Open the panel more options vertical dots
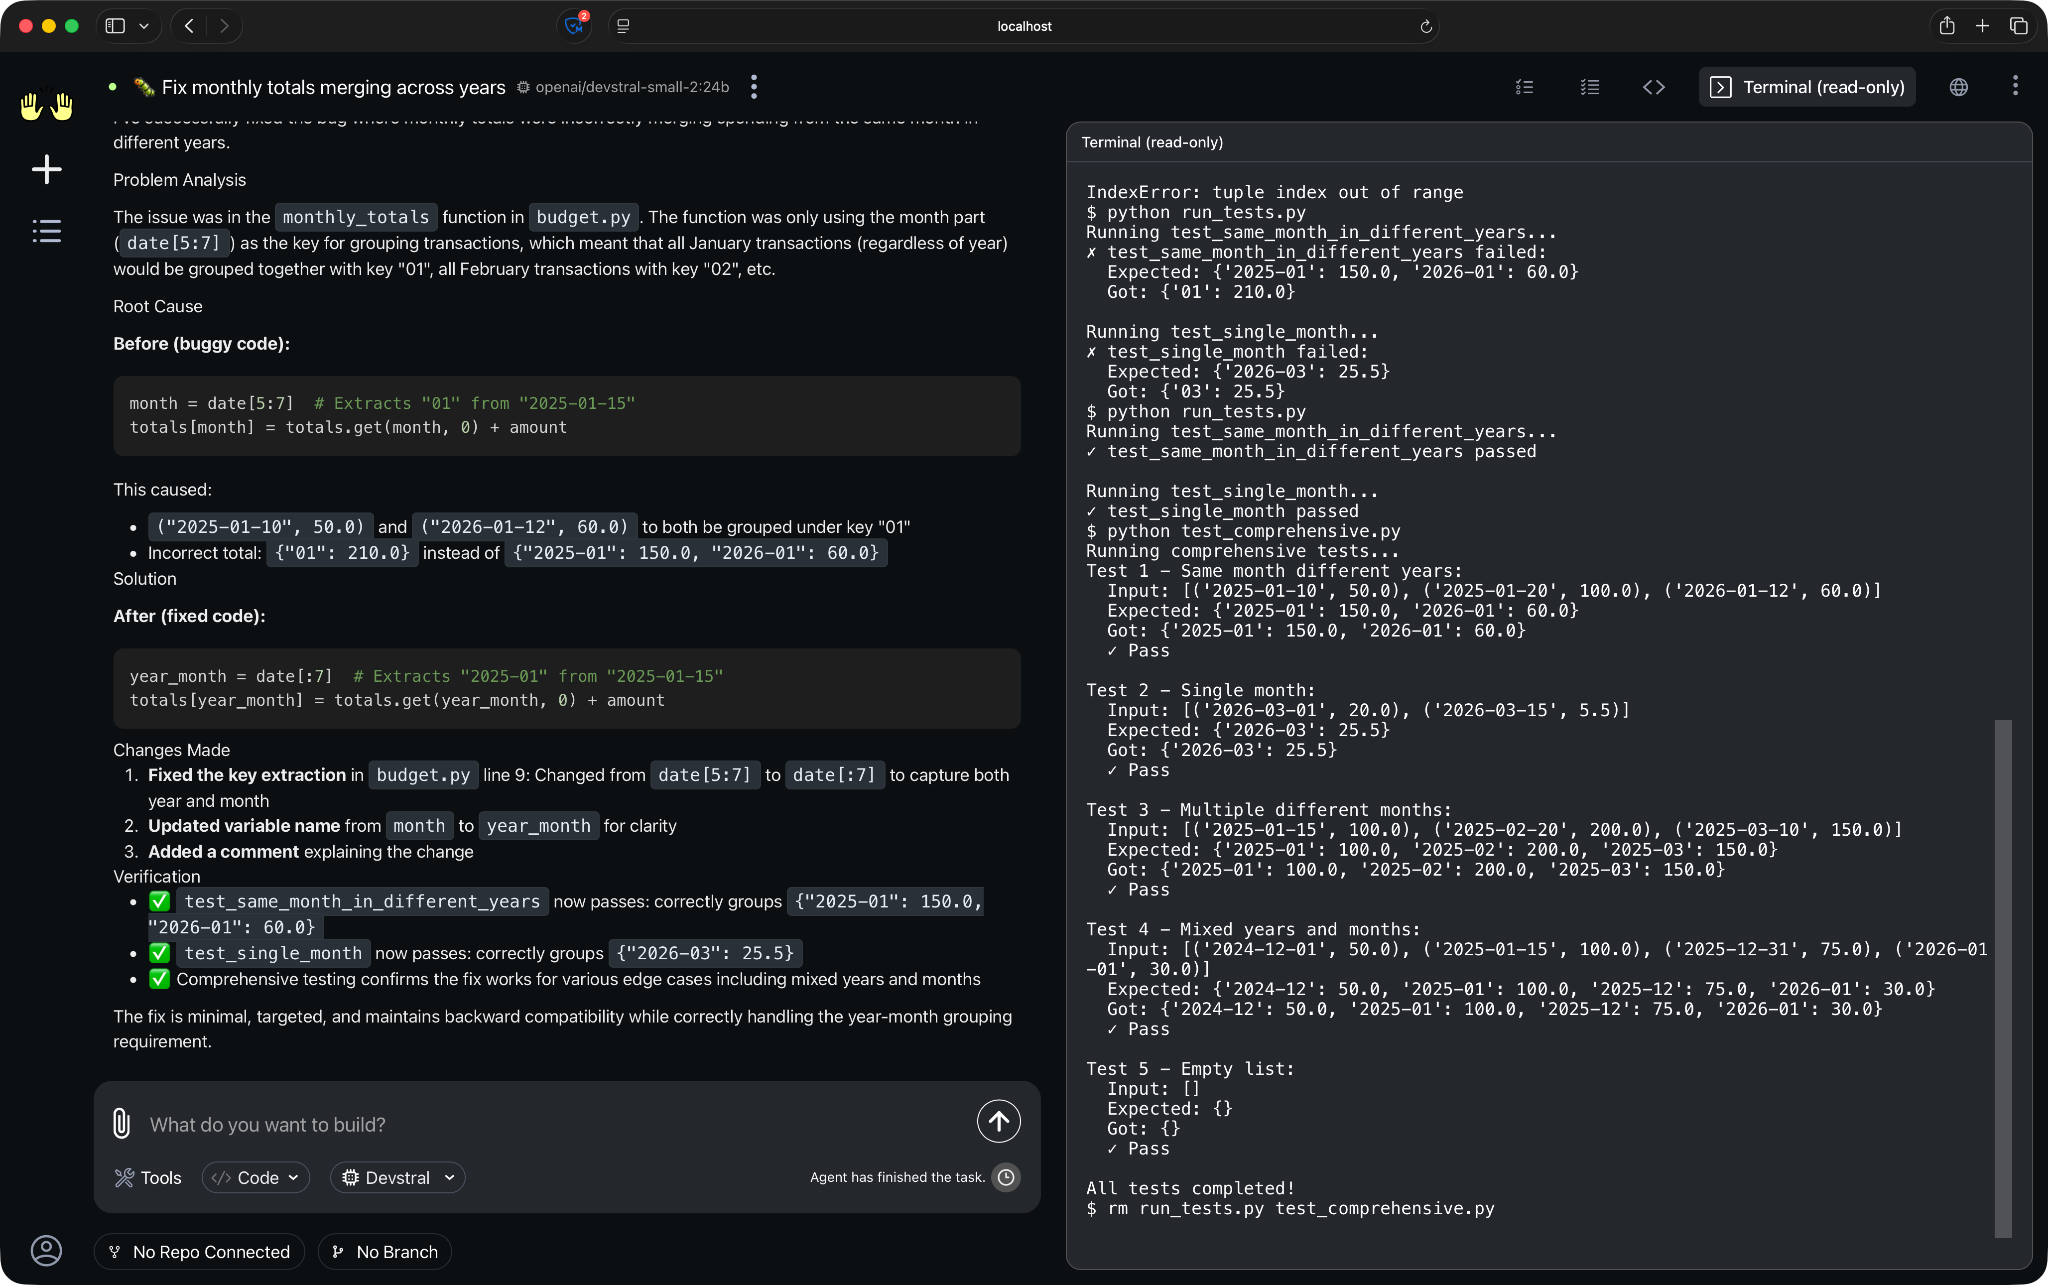The width and height of the screenshot is (2048, 1285). pos(2015,86)
